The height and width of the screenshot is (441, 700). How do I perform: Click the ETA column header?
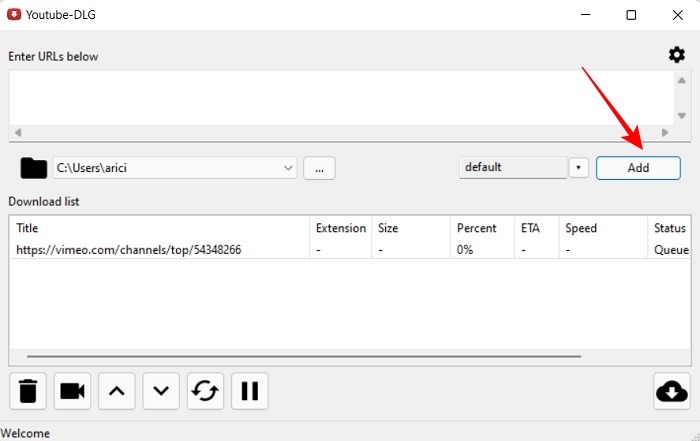point(537,228)
